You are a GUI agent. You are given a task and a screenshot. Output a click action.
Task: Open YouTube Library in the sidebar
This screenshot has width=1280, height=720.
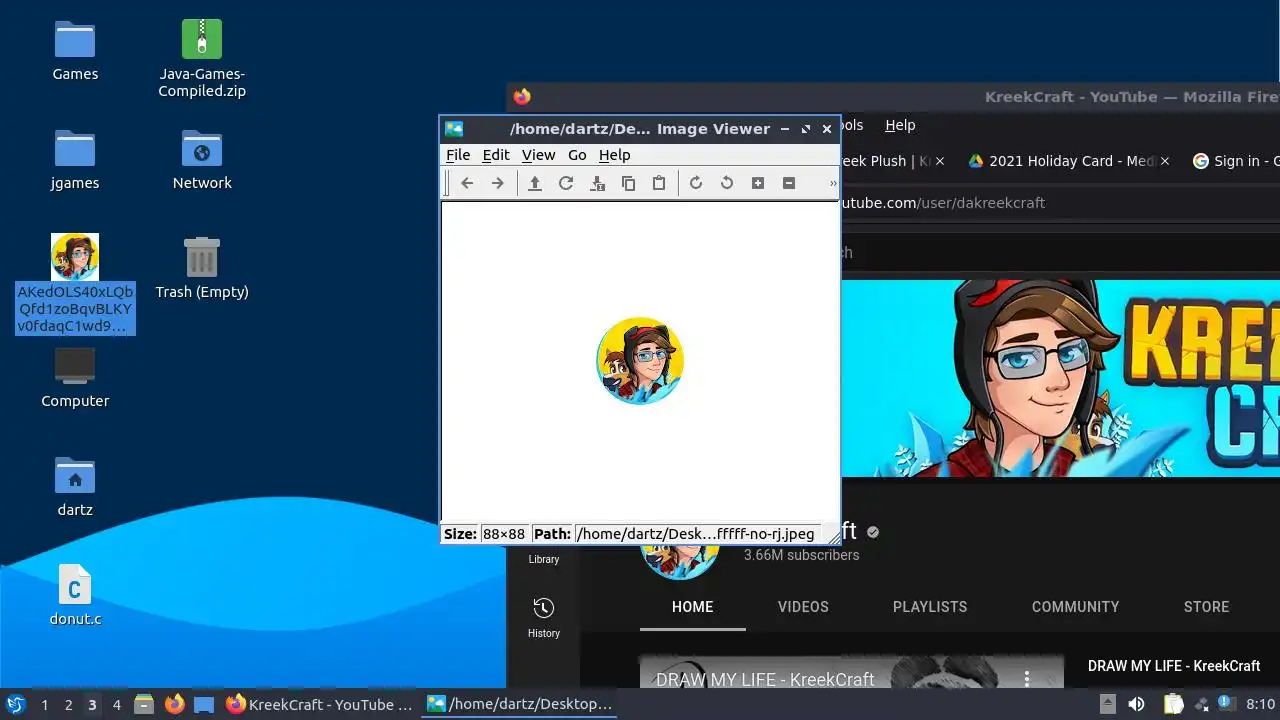click(544, 559)
